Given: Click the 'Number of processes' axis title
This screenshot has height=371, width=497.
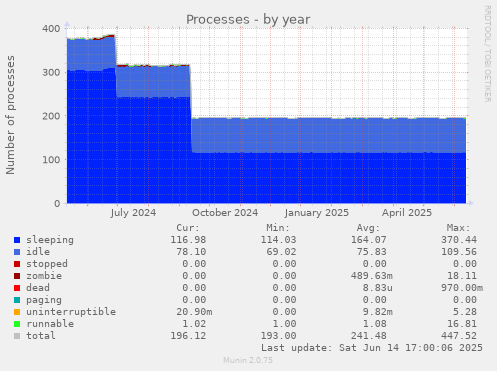Looking at the screenshot, I should point(10,115).
